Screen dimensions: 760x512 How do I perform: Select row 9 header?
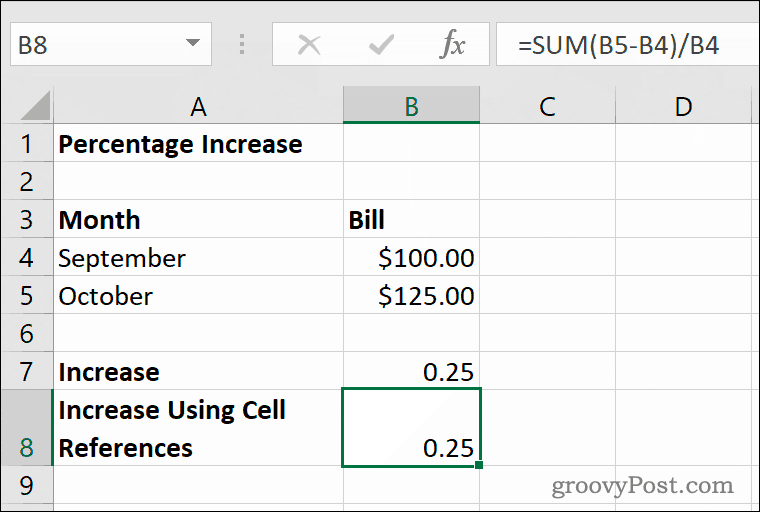tap(27, 485)
